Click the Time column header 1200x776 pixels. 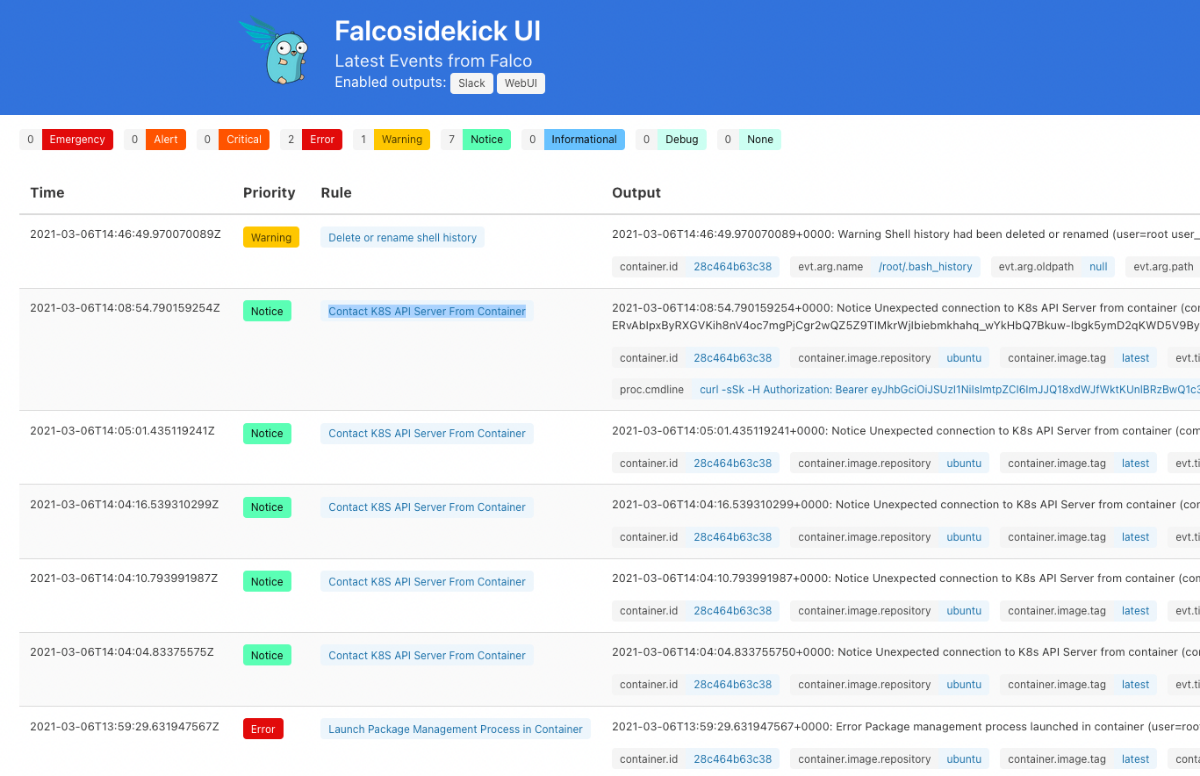(x=47, y=193)
